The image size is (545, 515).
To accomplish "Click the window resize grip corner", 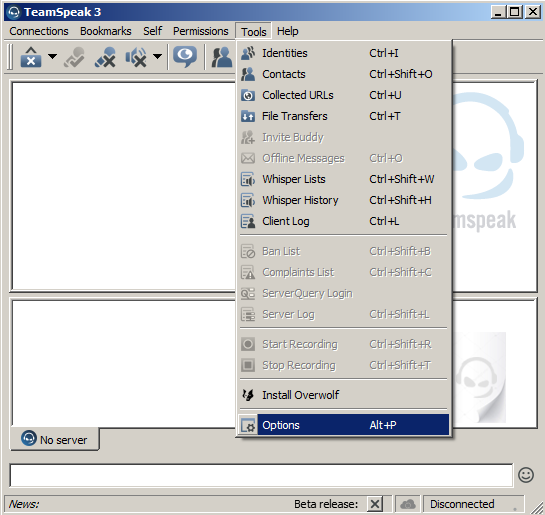I will (536, 508).
